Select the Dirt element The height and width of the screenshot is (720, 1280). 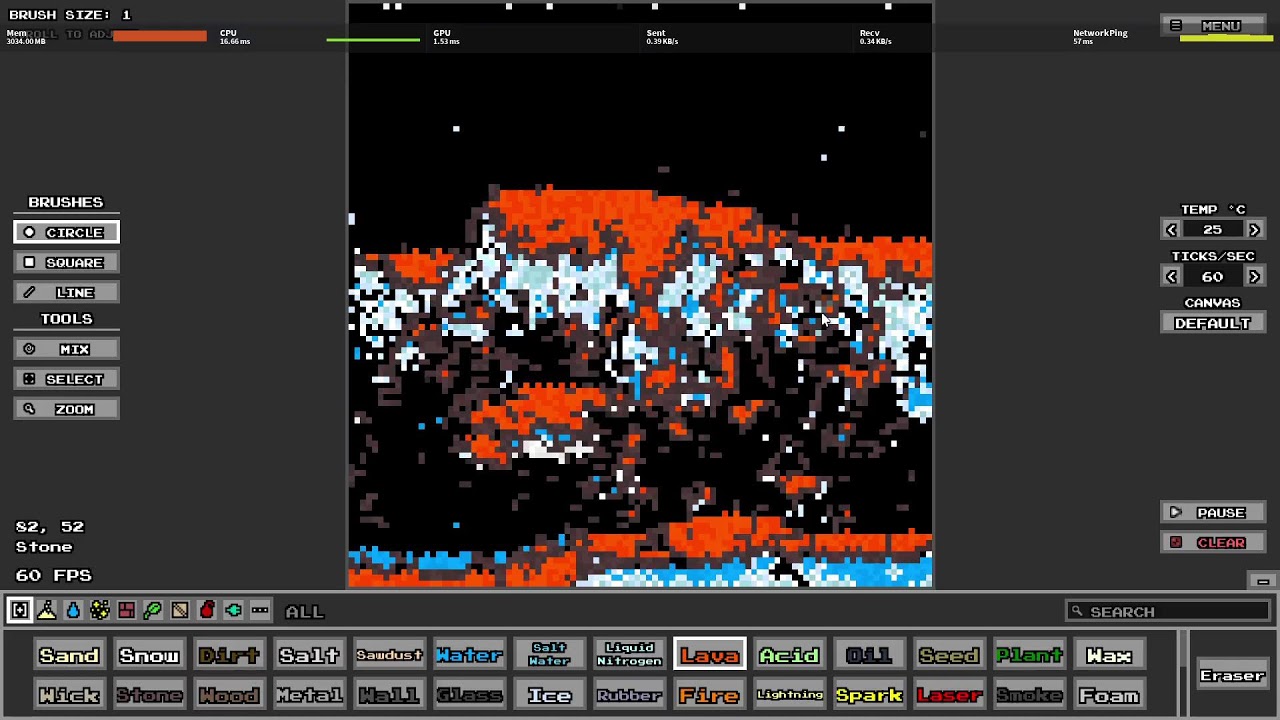coord(229,655)
